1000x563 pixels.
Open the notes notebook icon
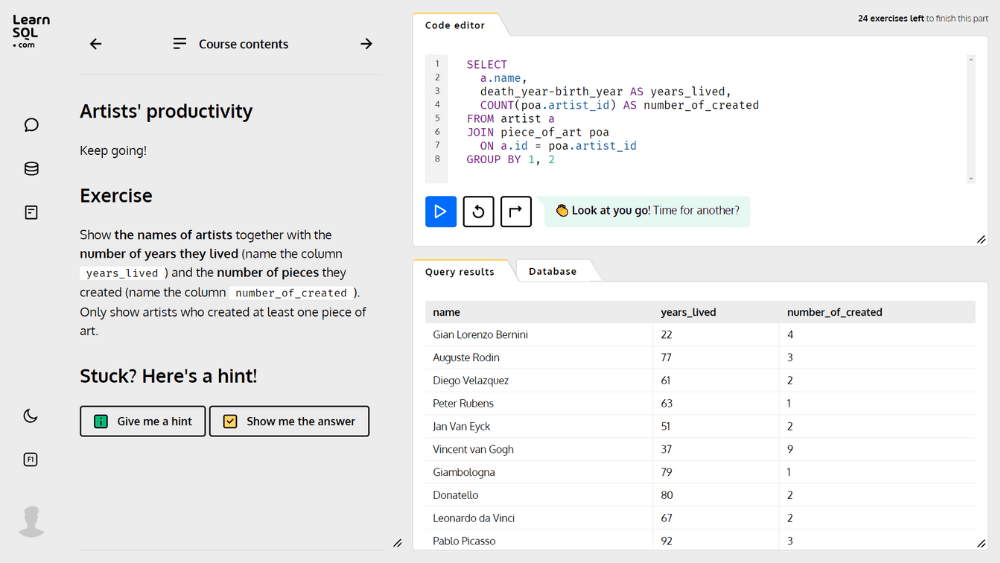pyautogui.click(x=31, y=212)
